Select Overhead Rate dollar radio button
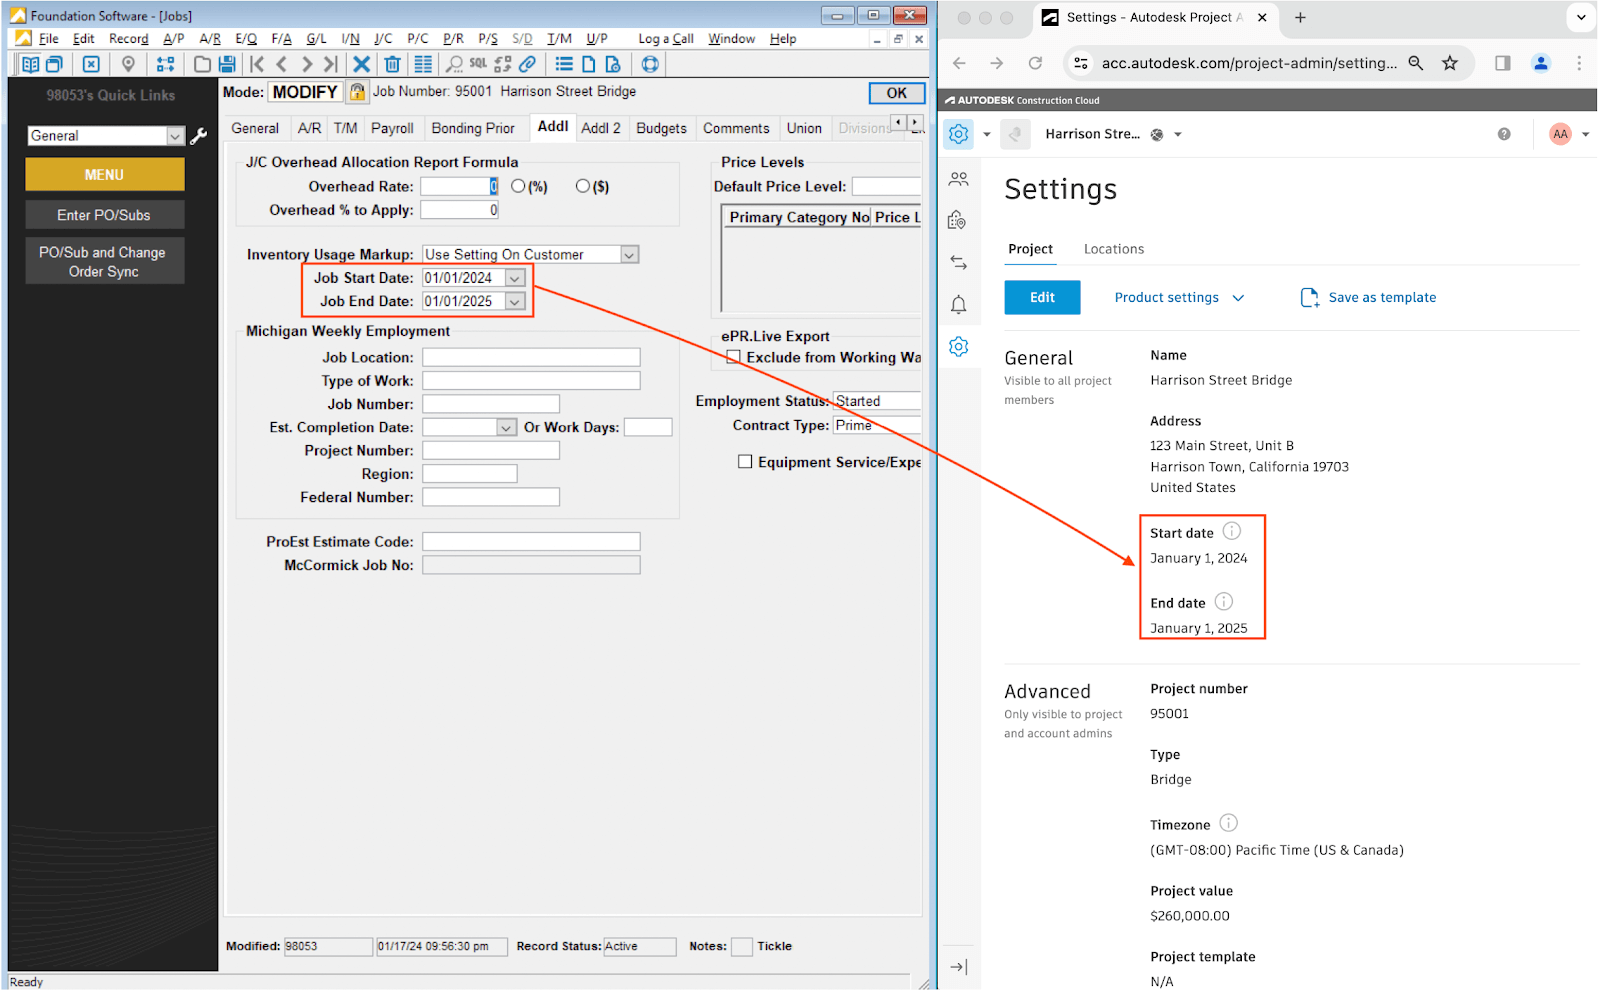Viewport: 1600px width, 991px height. [x=583, y=186]
